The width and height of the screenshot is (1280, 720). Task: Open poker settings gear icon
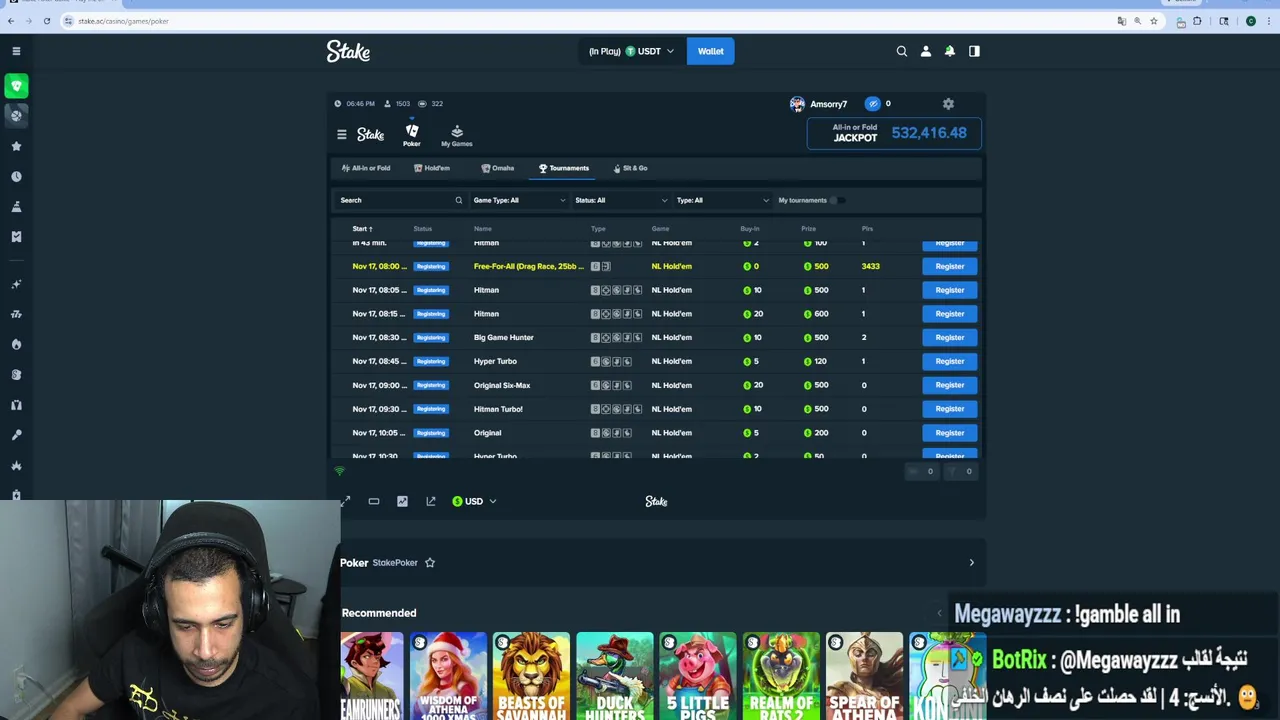coord(948,103)
